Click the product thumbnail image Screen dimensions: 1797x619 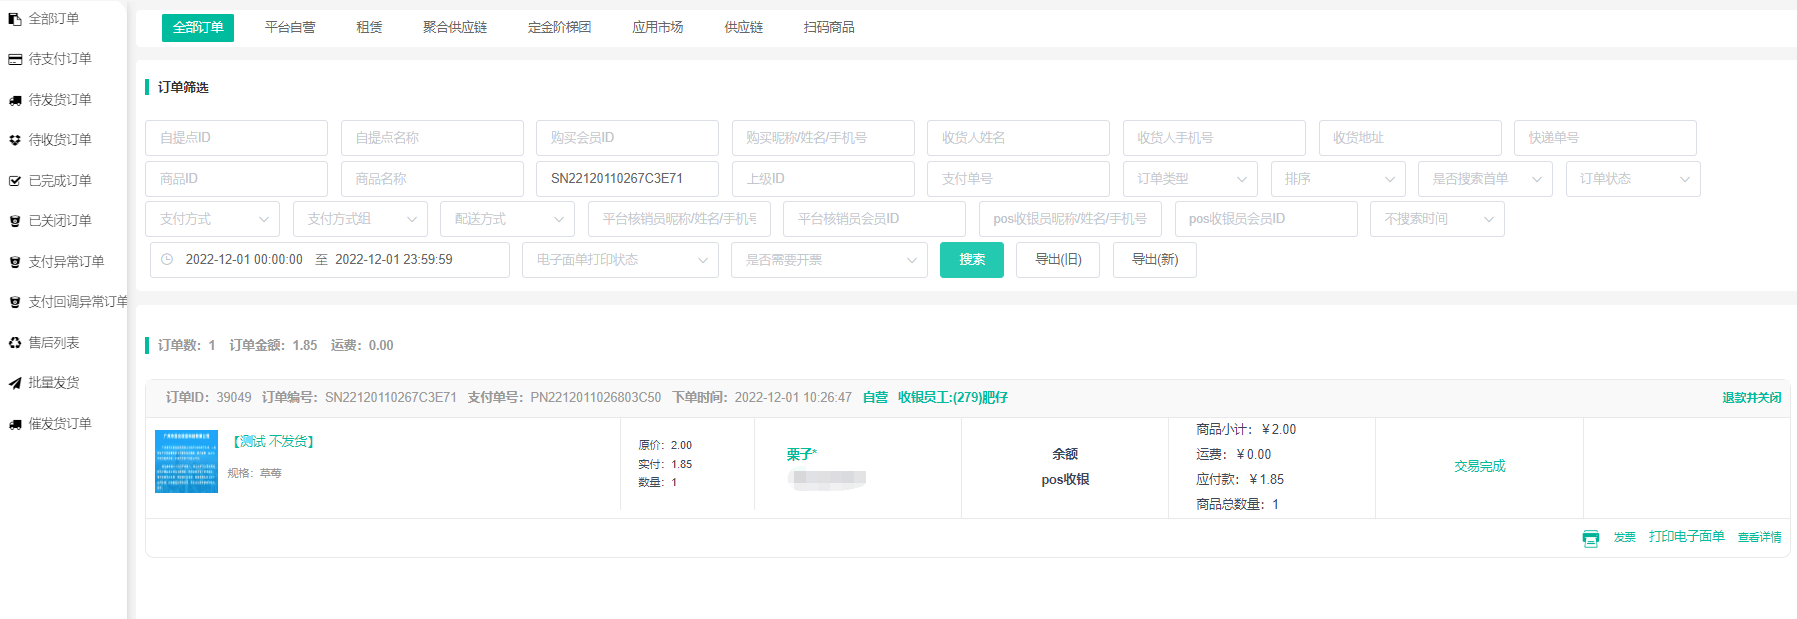point(186,461)
